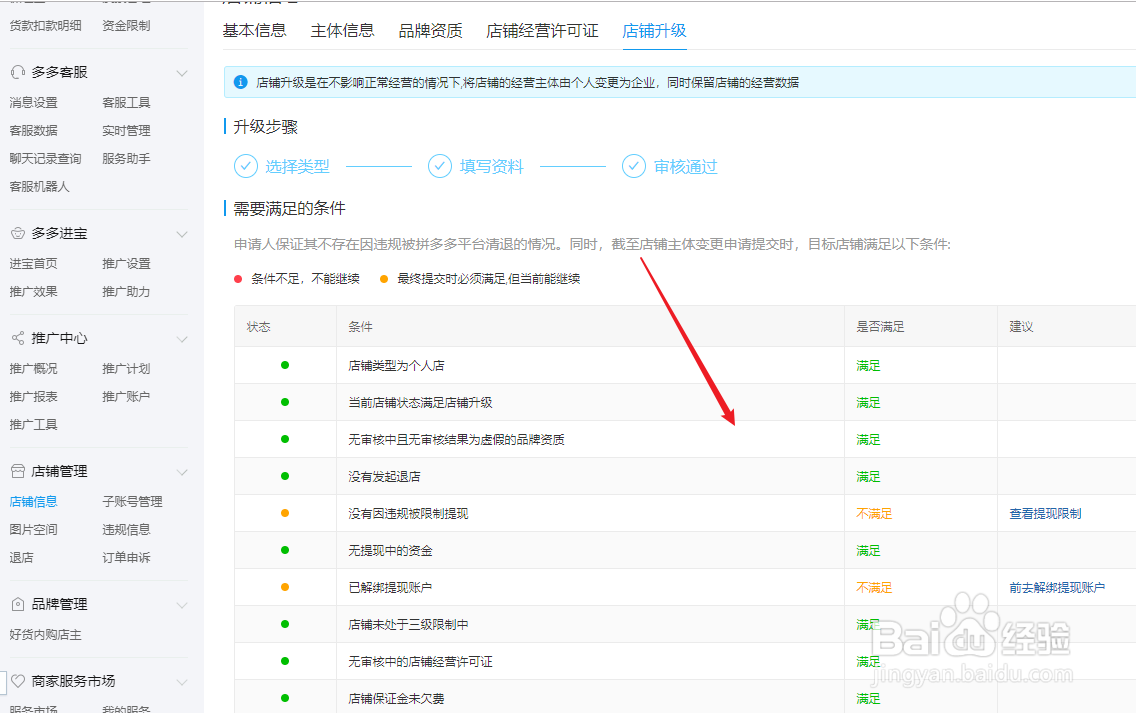
Task: Switch to the 店铺经营许可证 tab
Action: tap(543, 30)
